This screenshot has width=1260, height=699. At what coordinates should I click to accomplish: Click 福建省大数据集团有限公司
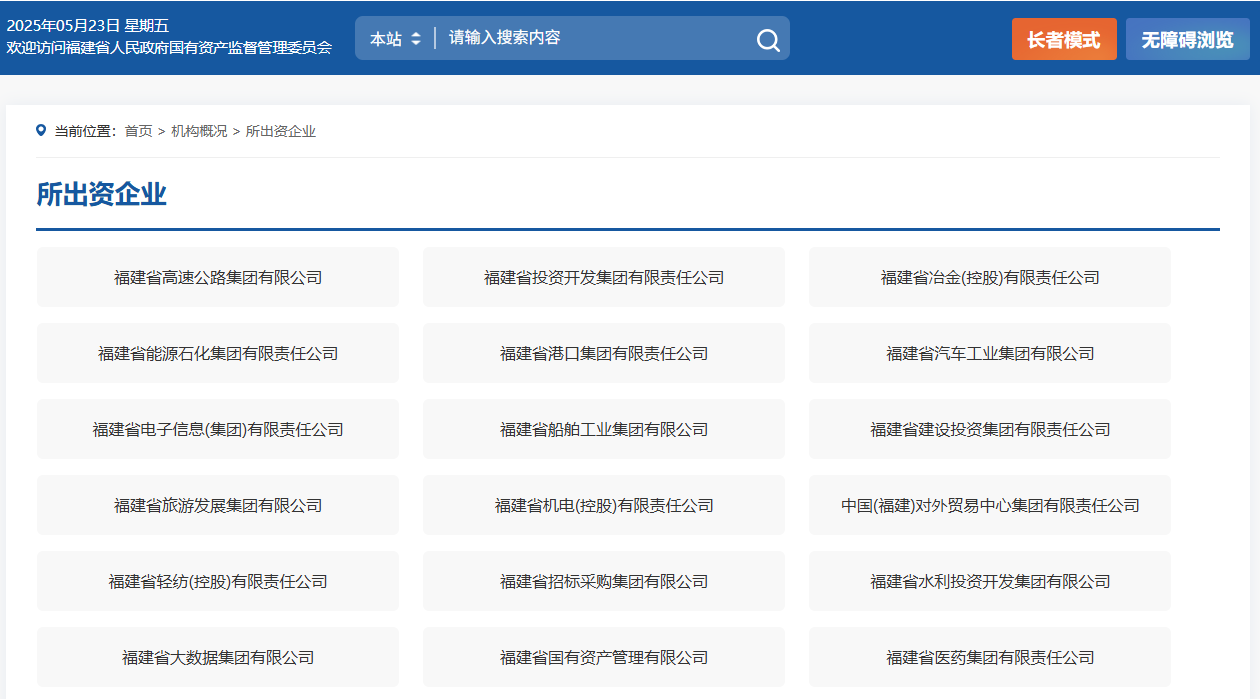(218, 657)
